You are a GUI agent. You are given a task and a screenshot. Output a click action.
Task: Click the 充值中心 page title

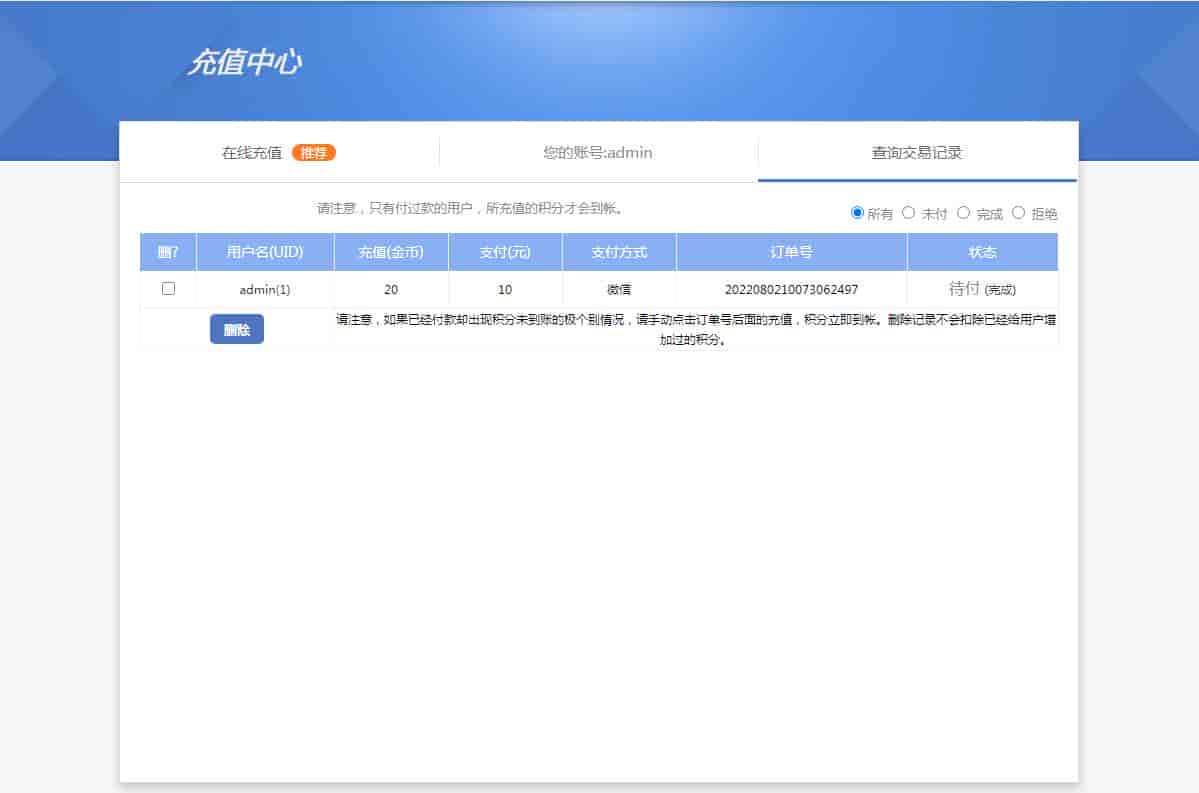click(x=245, y=63)
